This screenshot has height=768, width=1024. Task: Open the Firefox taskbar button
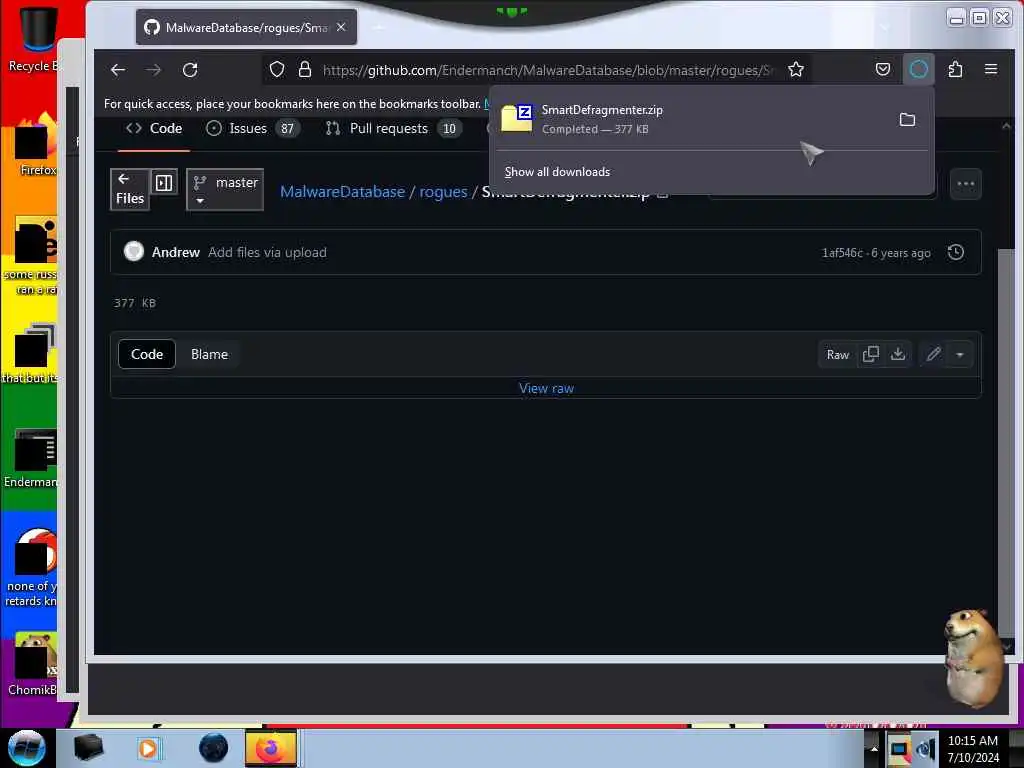coord(270,748)
